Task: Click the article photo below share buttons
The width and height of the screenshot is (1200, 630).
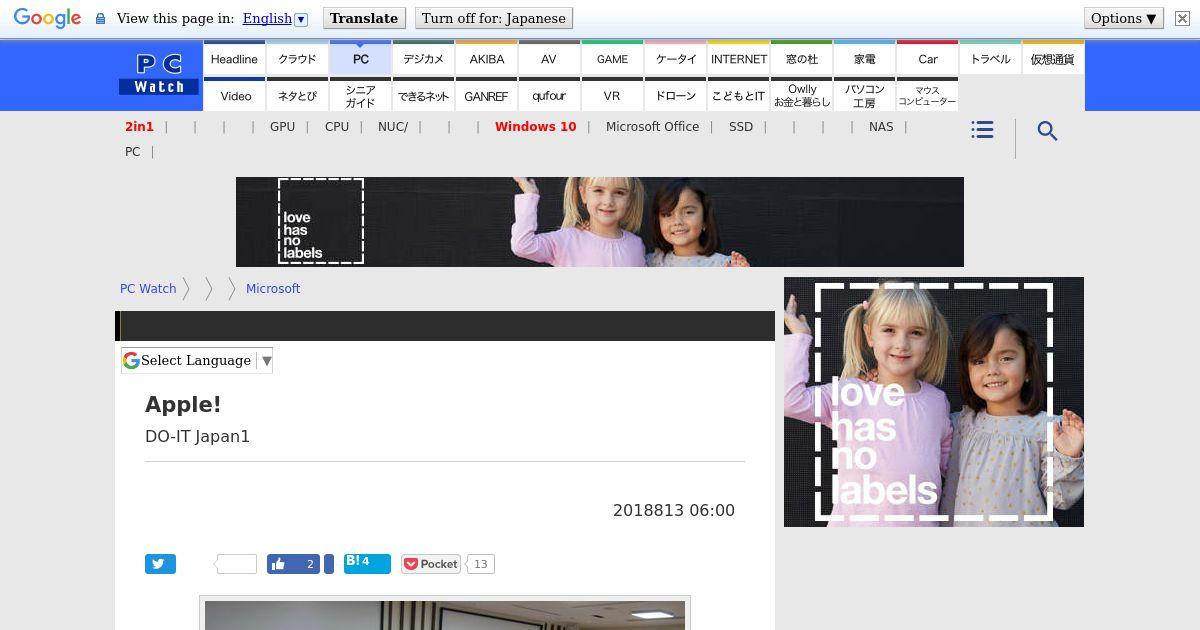Action: [x=445, y=614]
